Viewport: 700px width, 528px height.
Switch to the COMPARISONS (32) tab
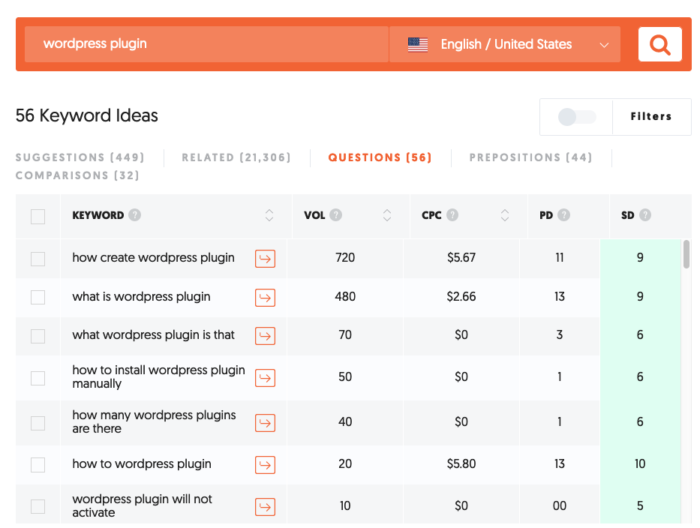(x=77, y=175)
